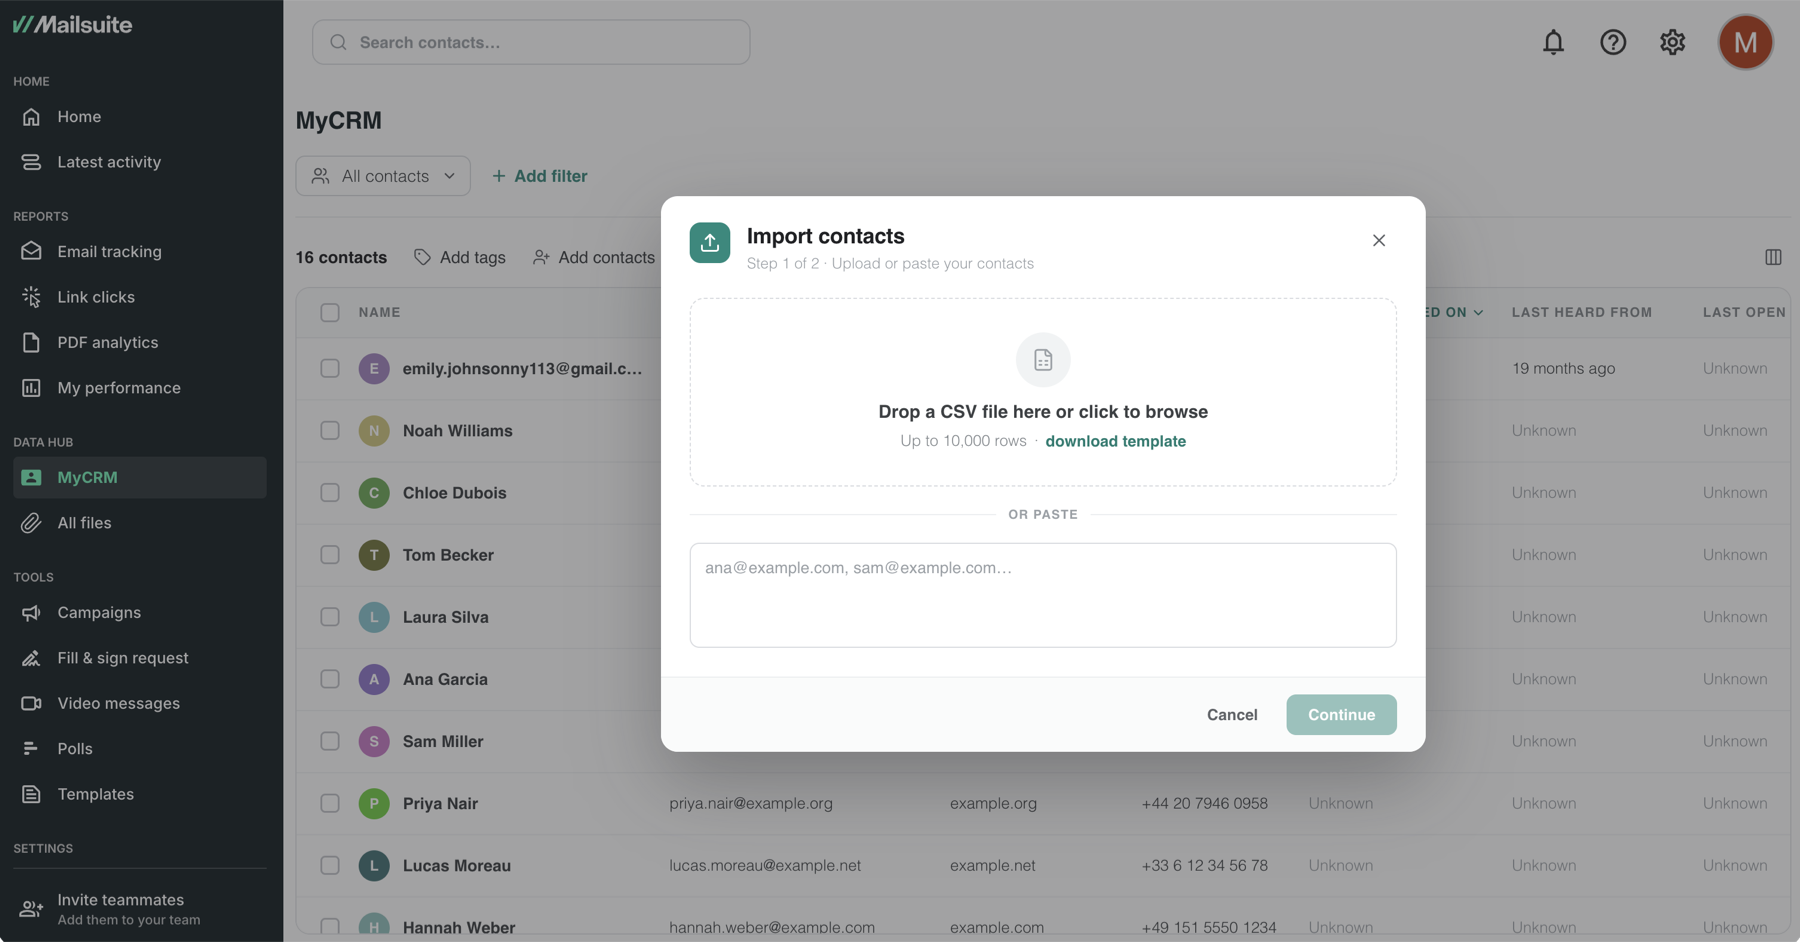Click the download template link
This screenshot has height=942, width=1800.
tap(1115, 441)
